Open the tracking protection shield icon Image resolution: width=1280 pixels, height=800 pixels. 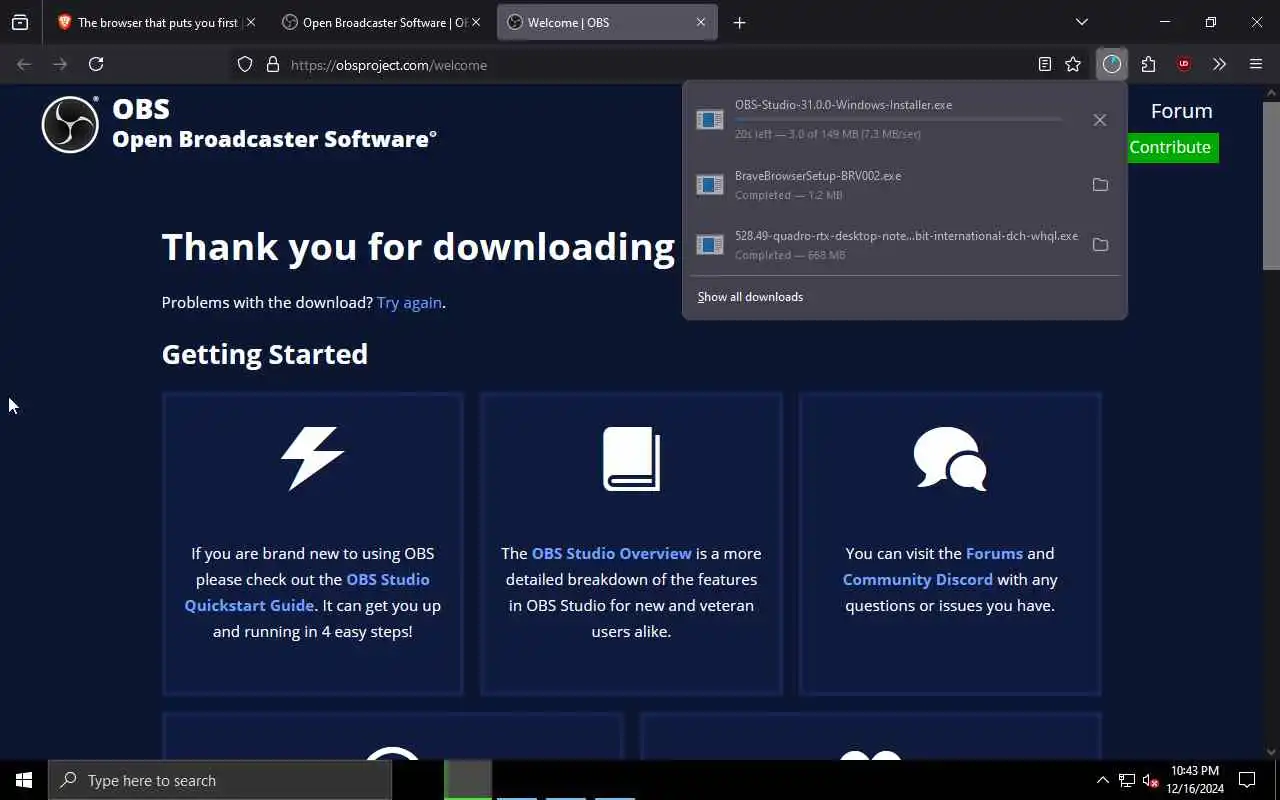[245, 64]
